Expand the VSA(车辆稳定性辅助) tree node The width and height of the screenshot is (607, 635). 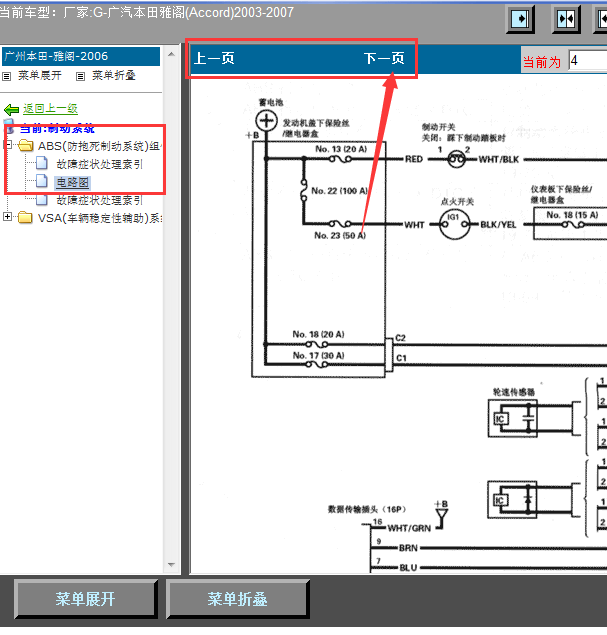point(8,217)
